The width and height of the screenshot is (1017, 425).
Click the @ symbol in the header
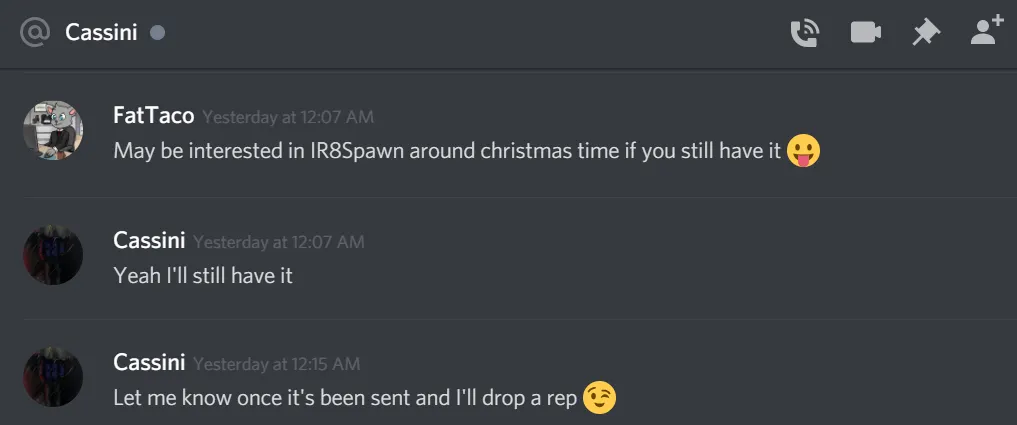[x=34, y=32]
